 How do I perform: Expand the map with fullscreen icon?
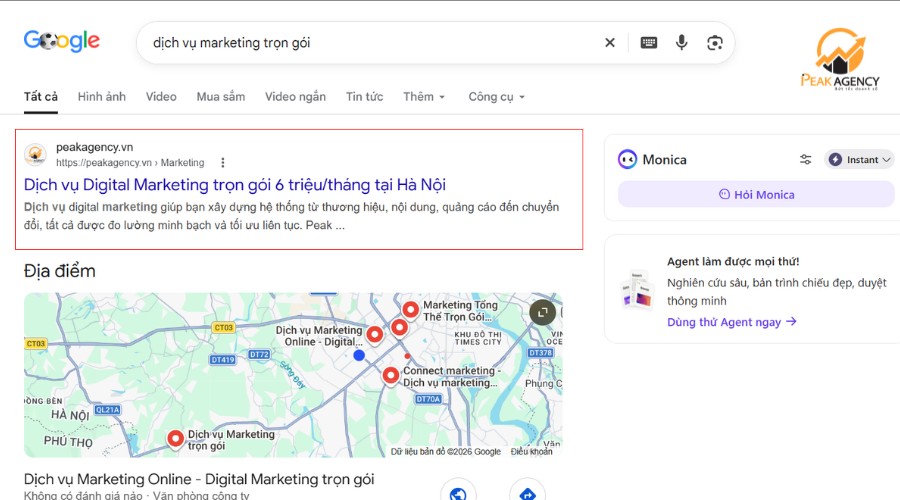click(x=542, y=312)
